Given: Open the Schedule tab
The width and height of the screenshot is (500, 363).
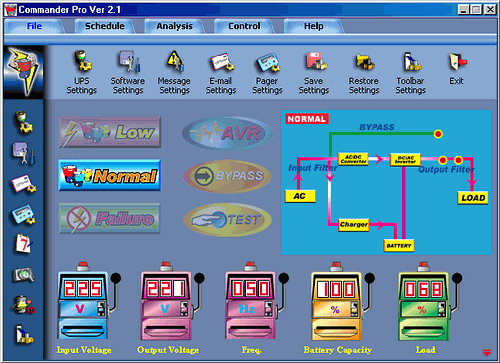Looking at the screenshot, I should tap(105, 26).
